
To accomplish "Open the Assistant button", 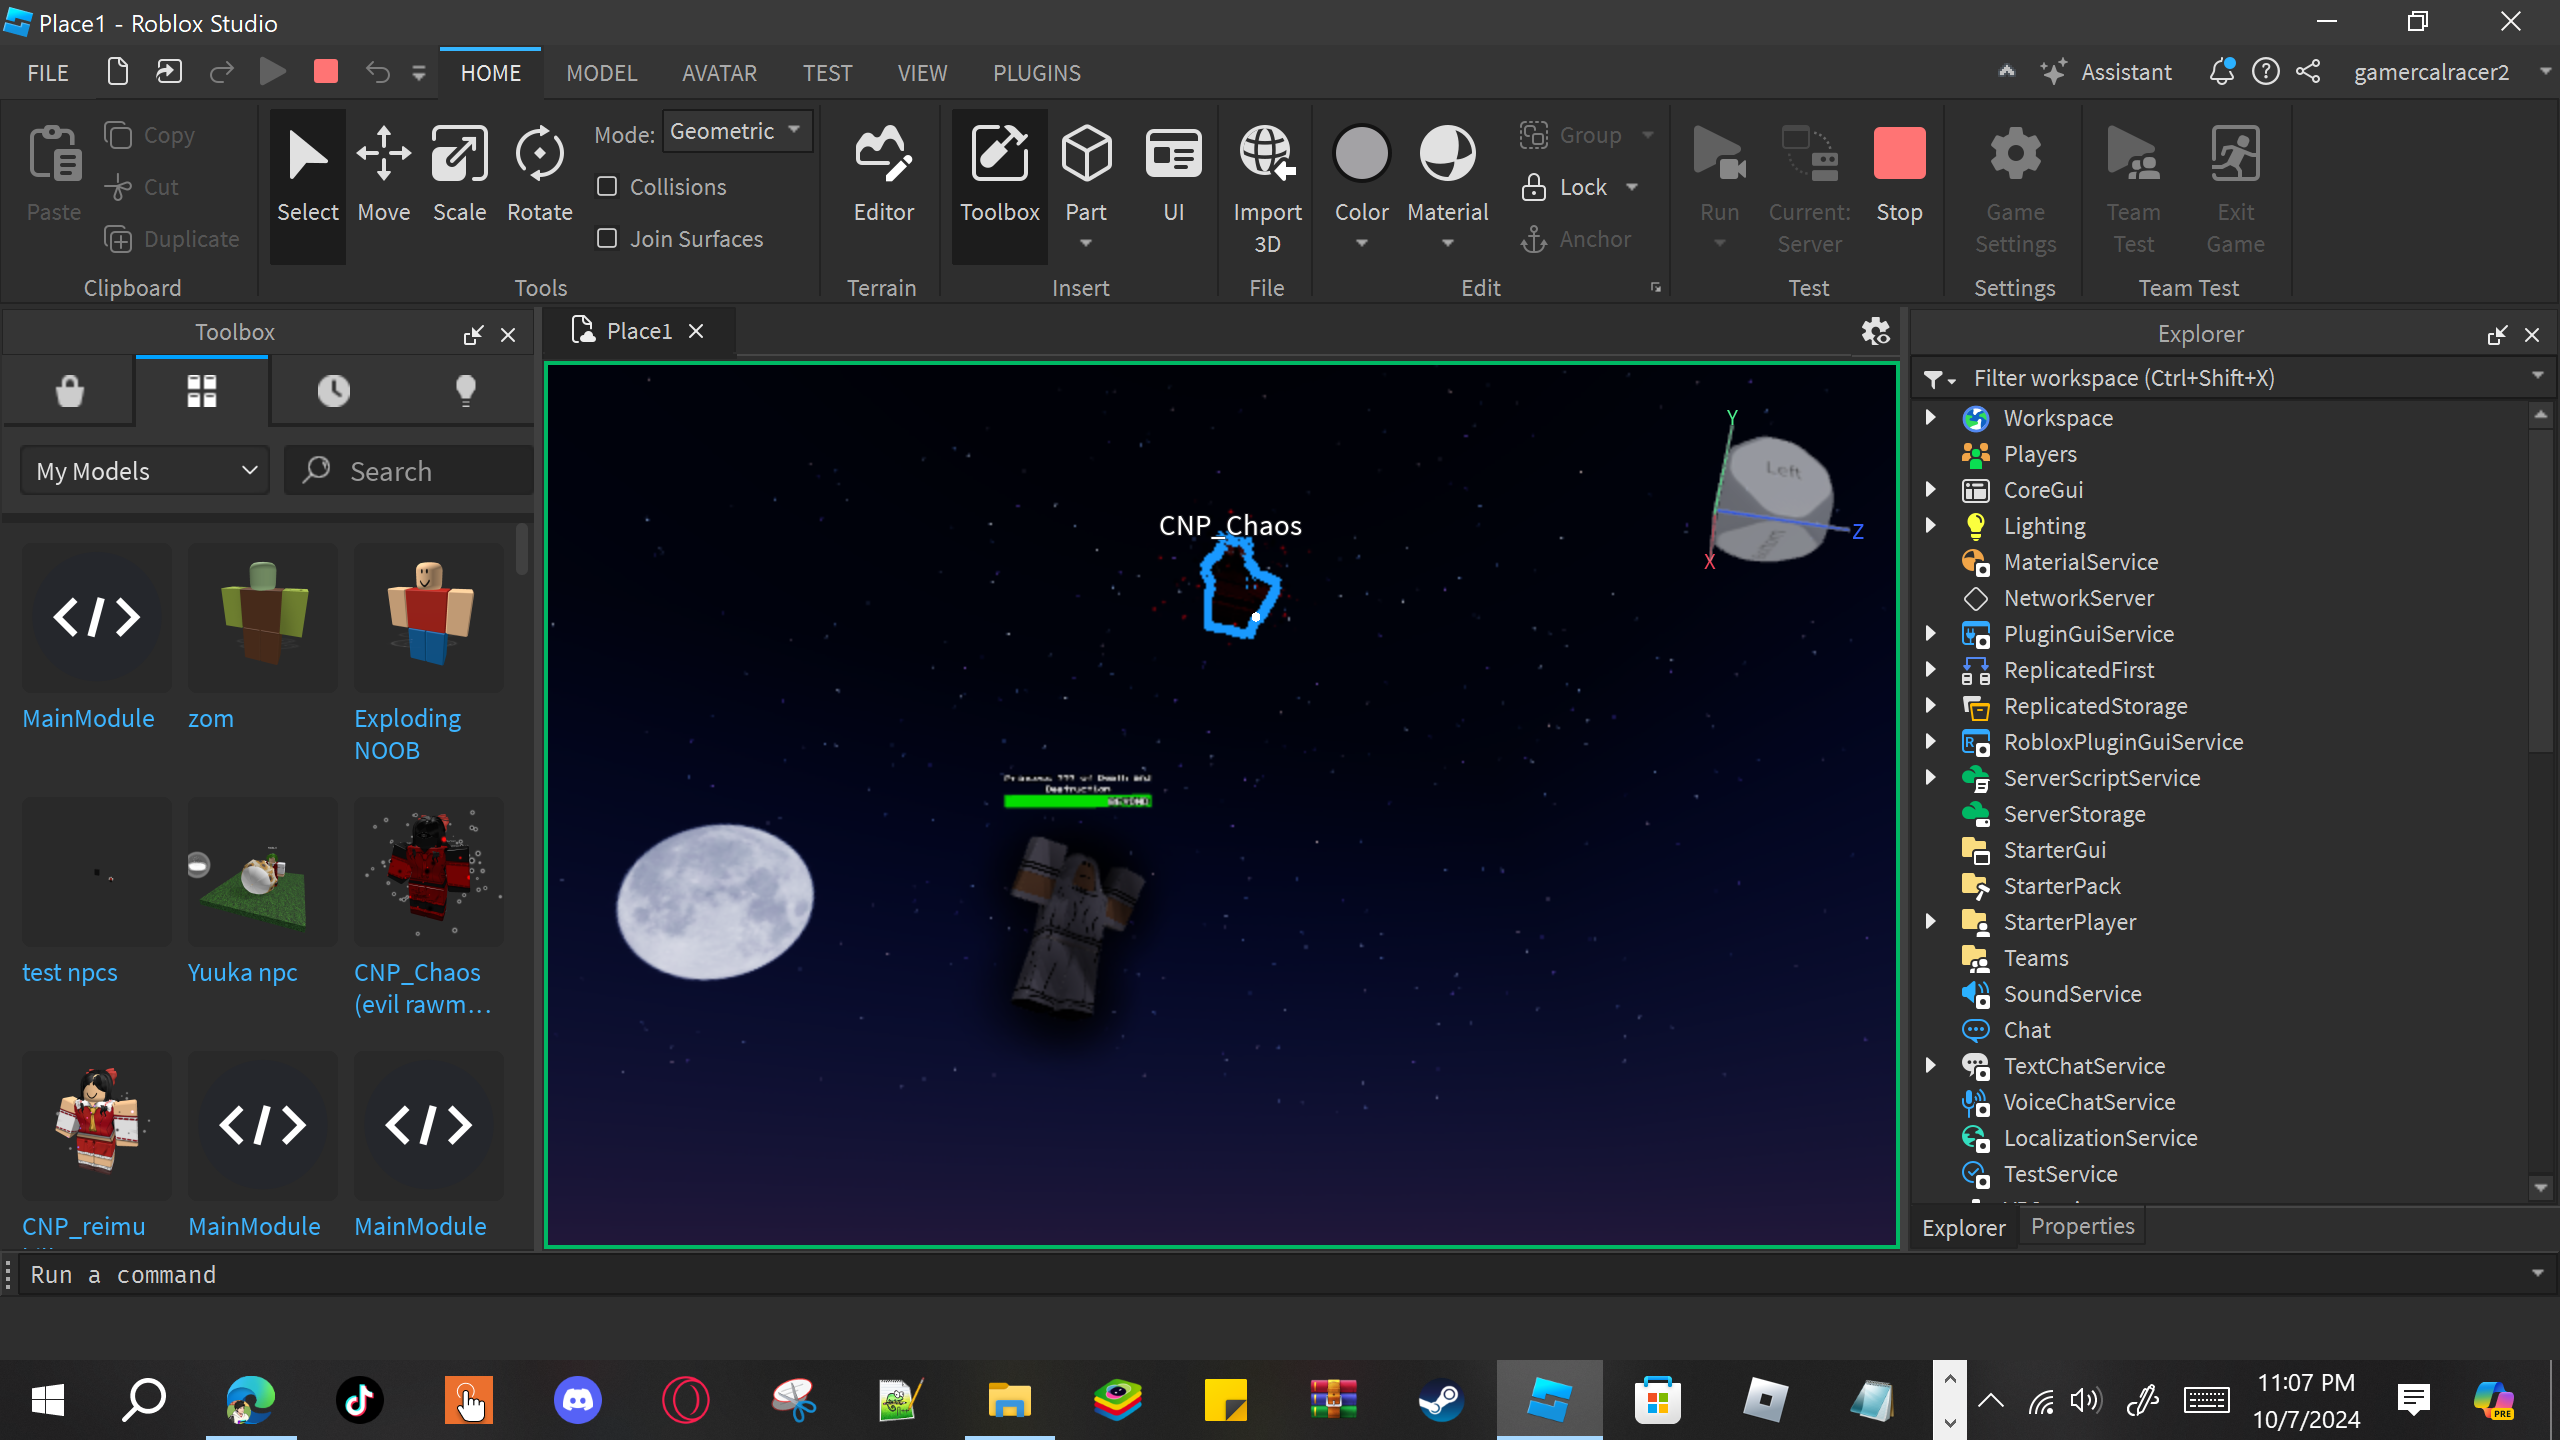I will click(2108, 73).
